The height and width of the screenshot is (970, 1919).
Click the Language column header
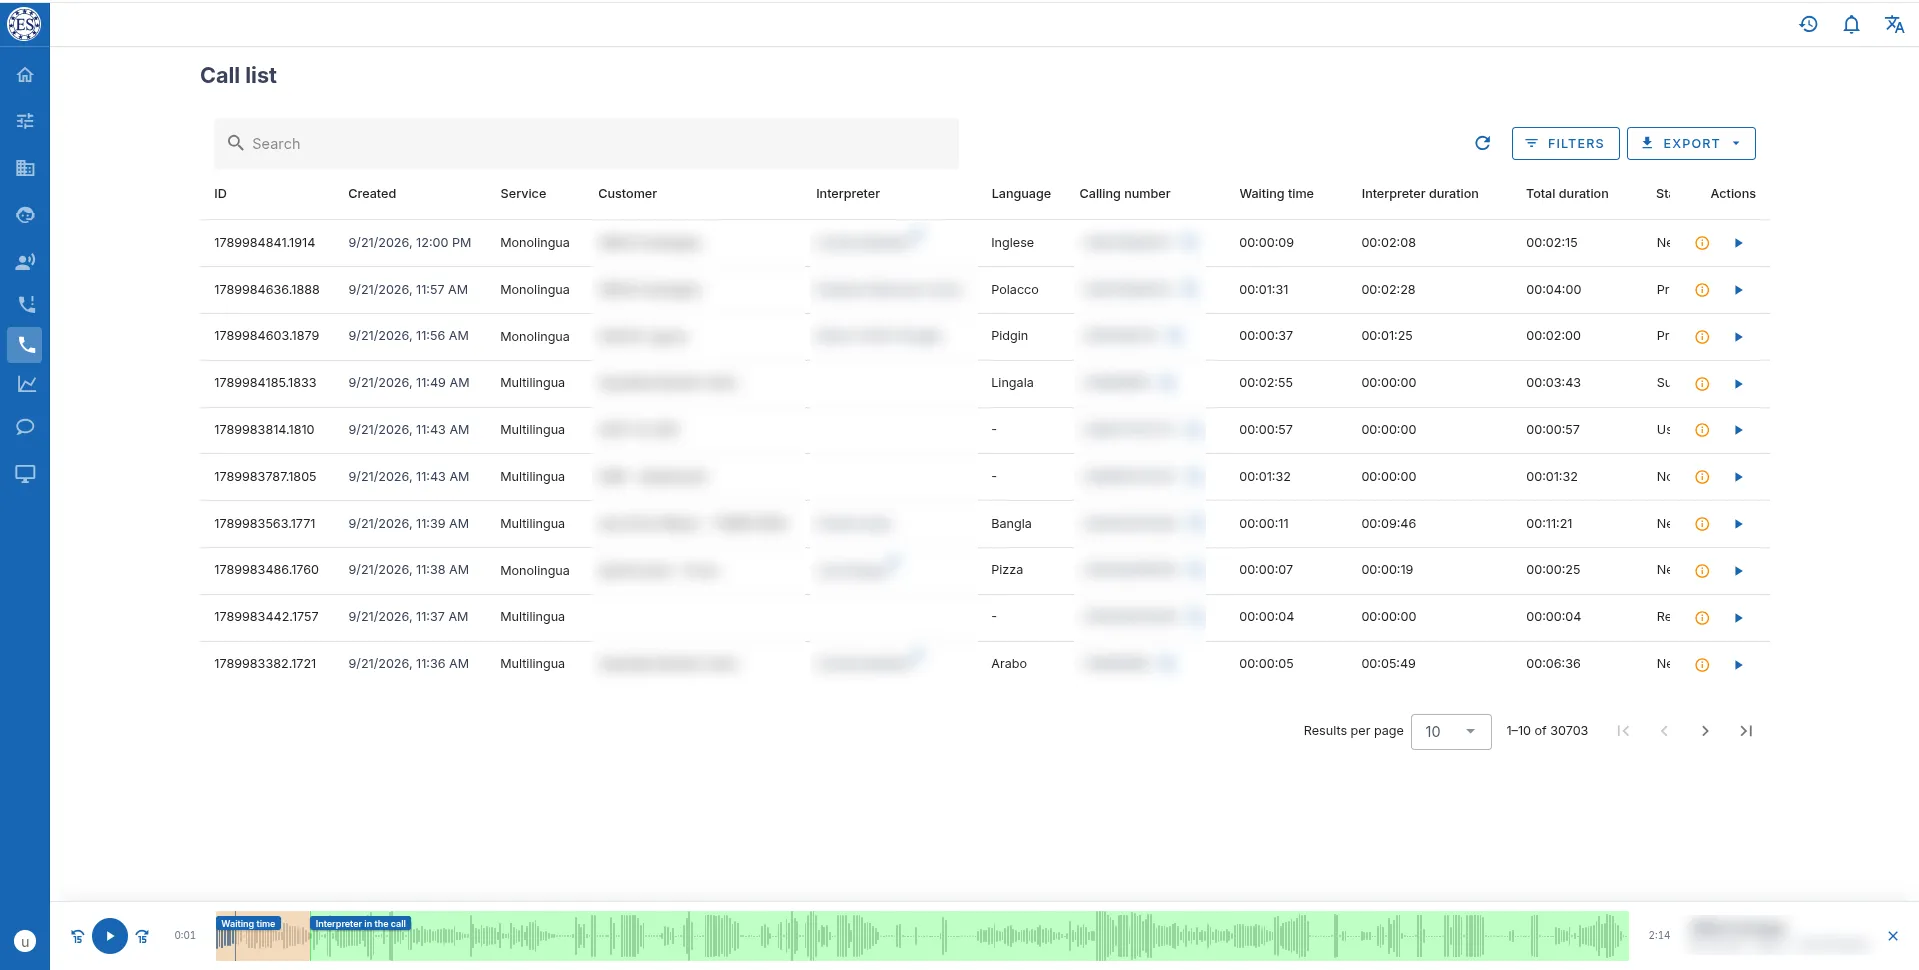[1021, 194]
